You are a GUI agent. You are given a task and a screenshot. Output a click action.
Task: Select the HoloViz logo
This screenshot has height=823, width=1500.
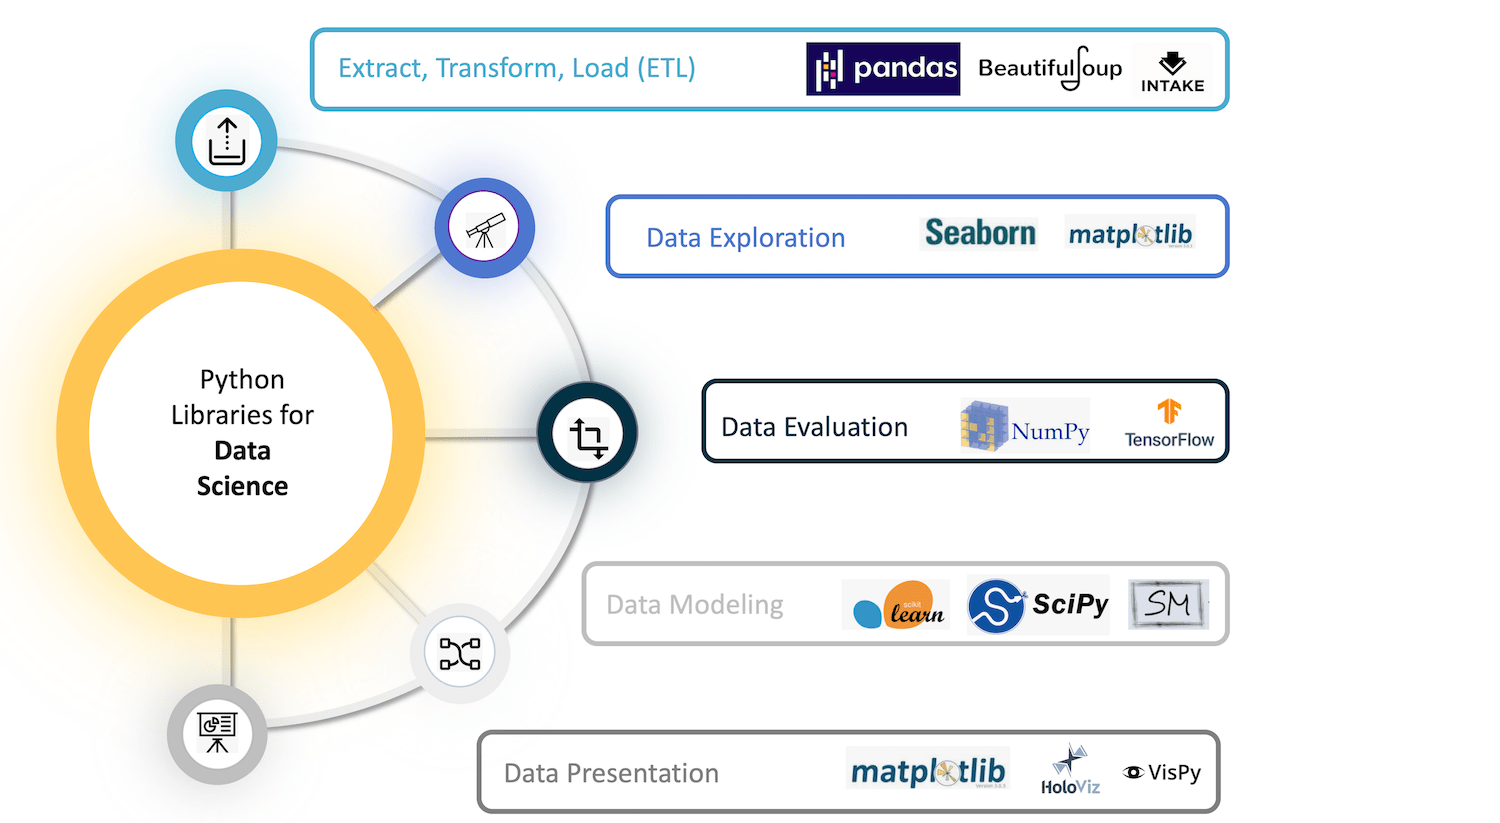1070,770
